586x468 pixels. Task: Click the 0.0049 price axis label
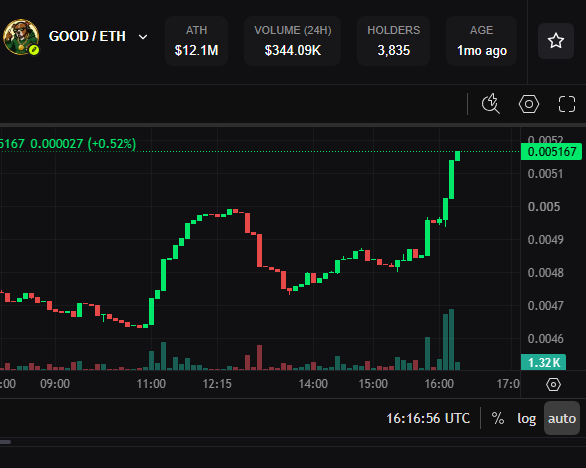[x=545, y=240]
